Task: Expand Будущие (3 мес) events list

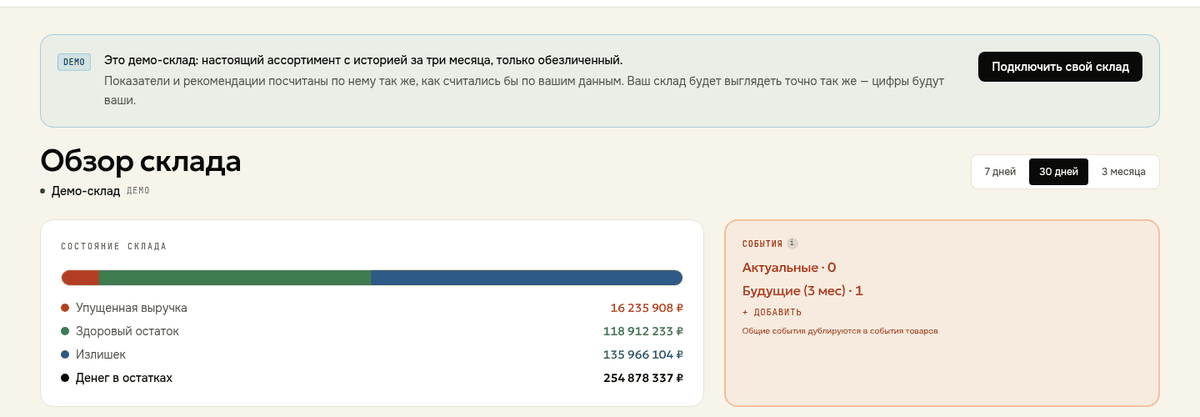Action: (802, 291)
